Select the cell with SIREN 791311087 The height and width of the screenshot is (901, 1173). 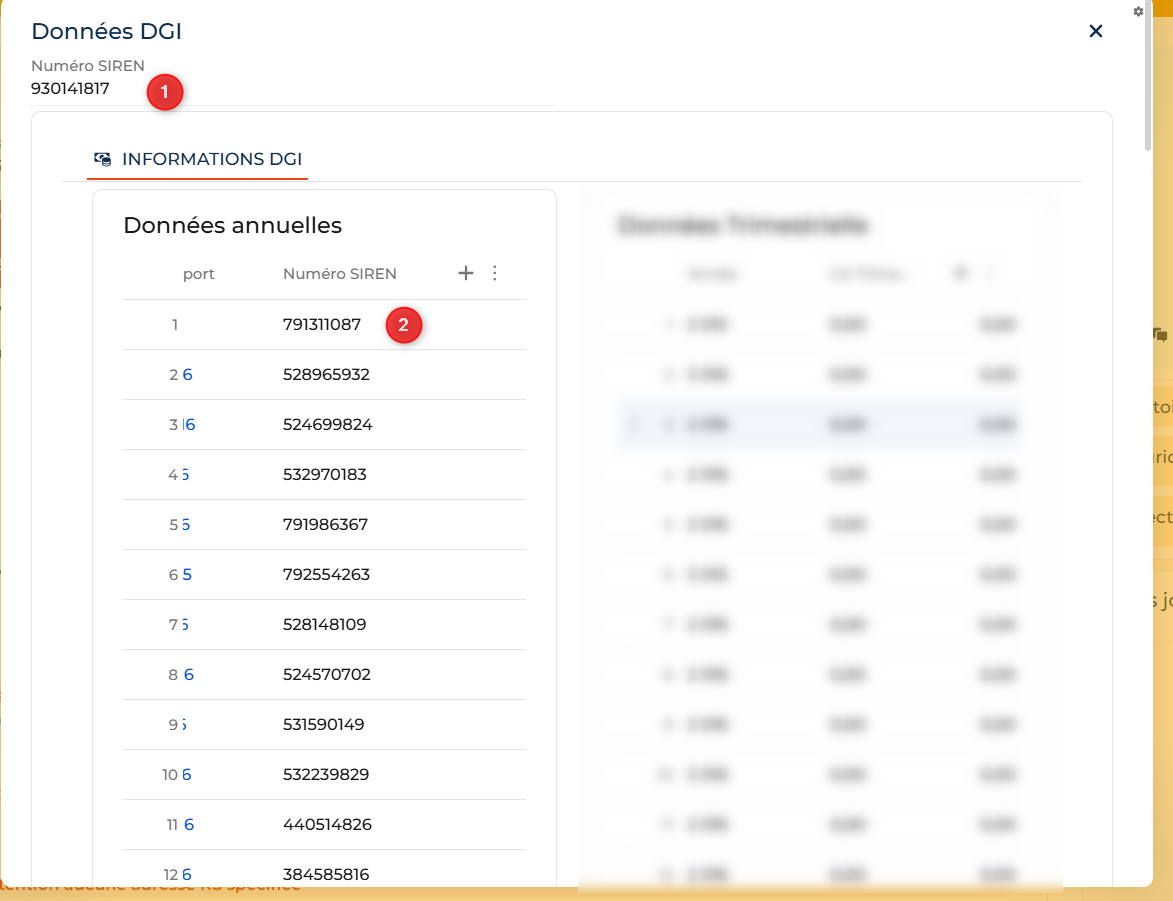point(322,325)
